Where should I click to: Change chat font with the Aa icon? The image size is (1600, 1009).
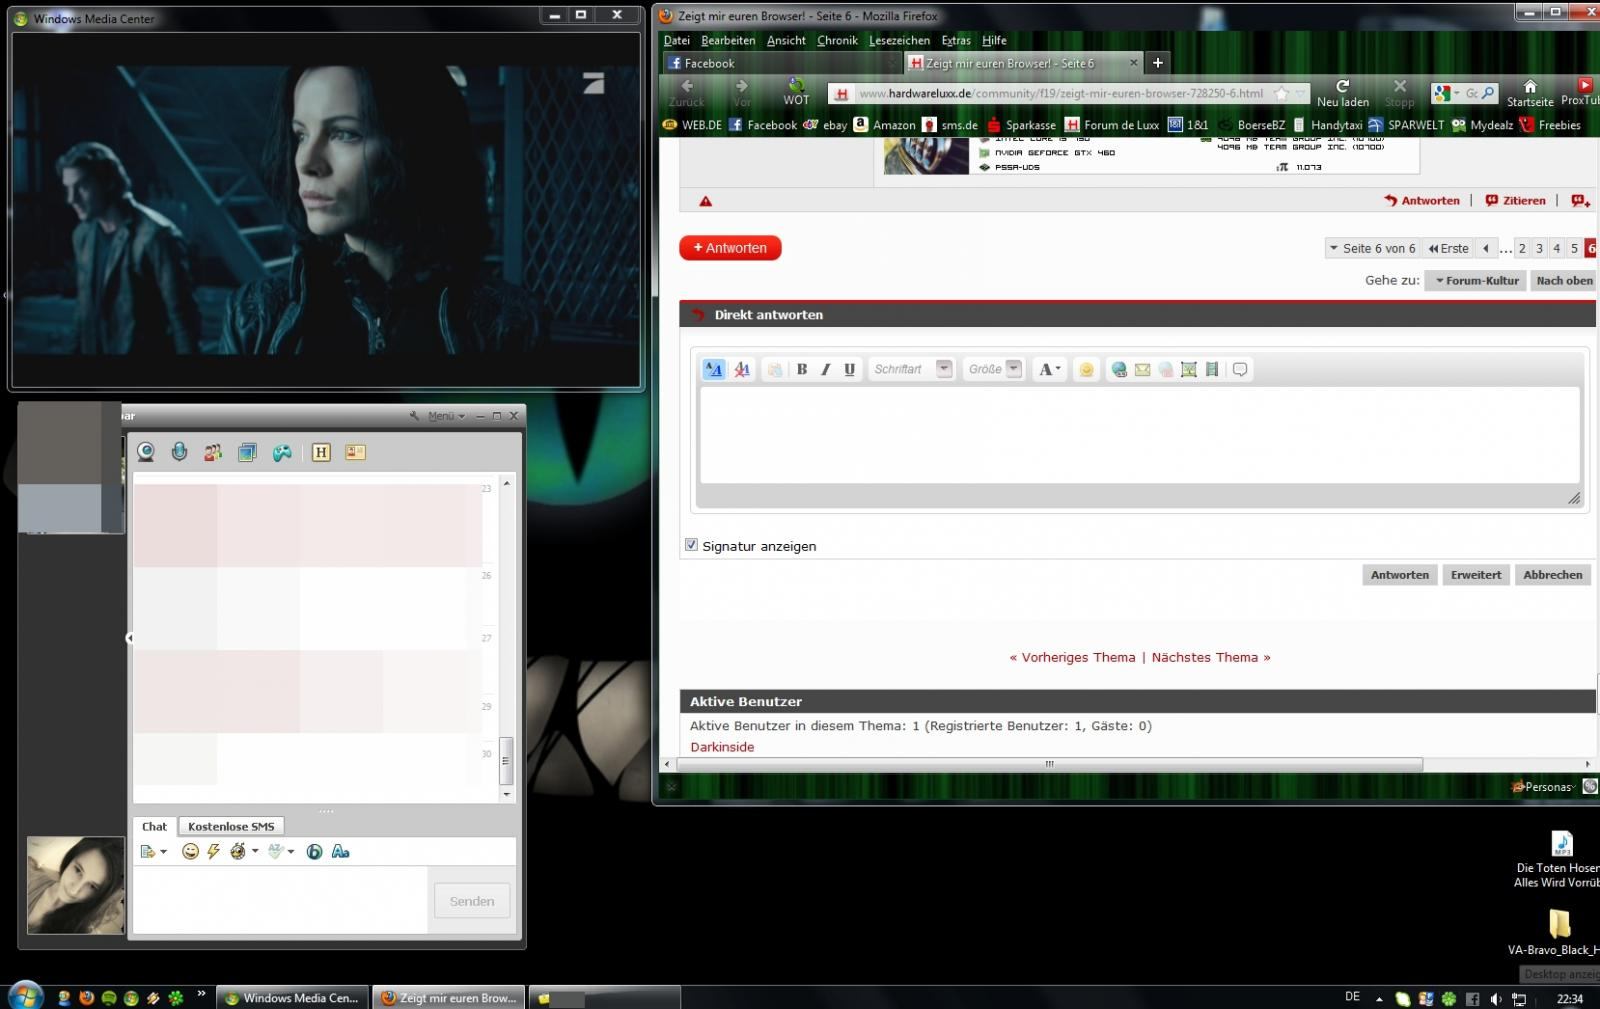coord(340,851)
